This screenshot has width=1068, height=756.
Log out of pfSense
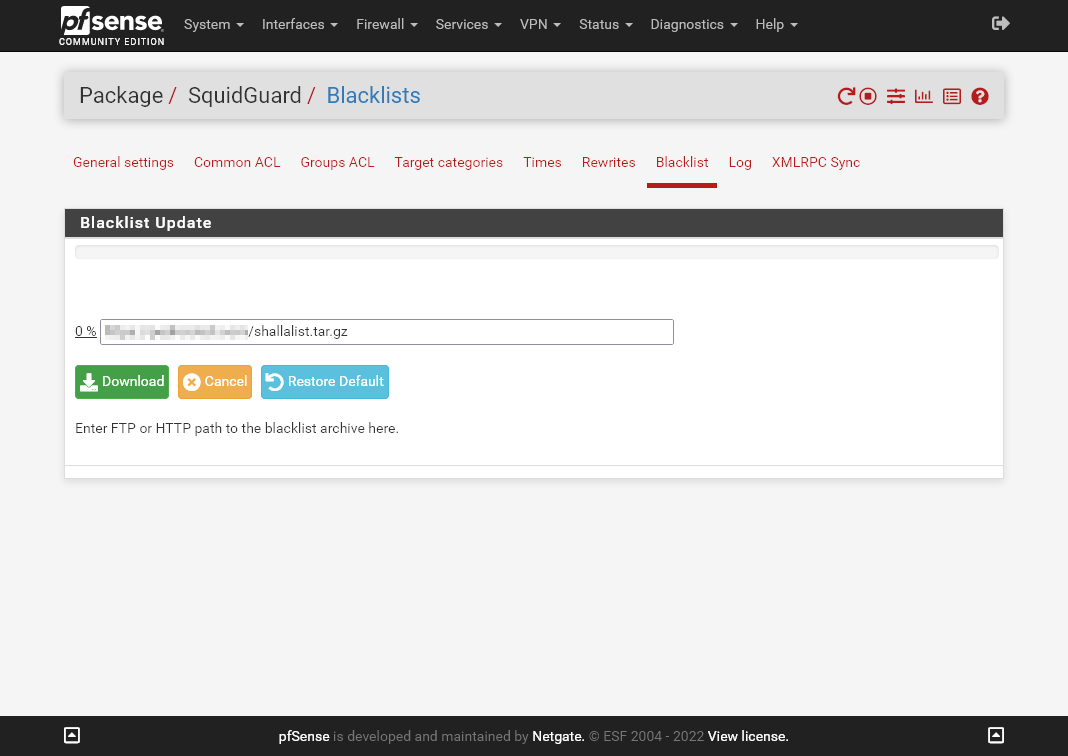tap(1000, 22)
